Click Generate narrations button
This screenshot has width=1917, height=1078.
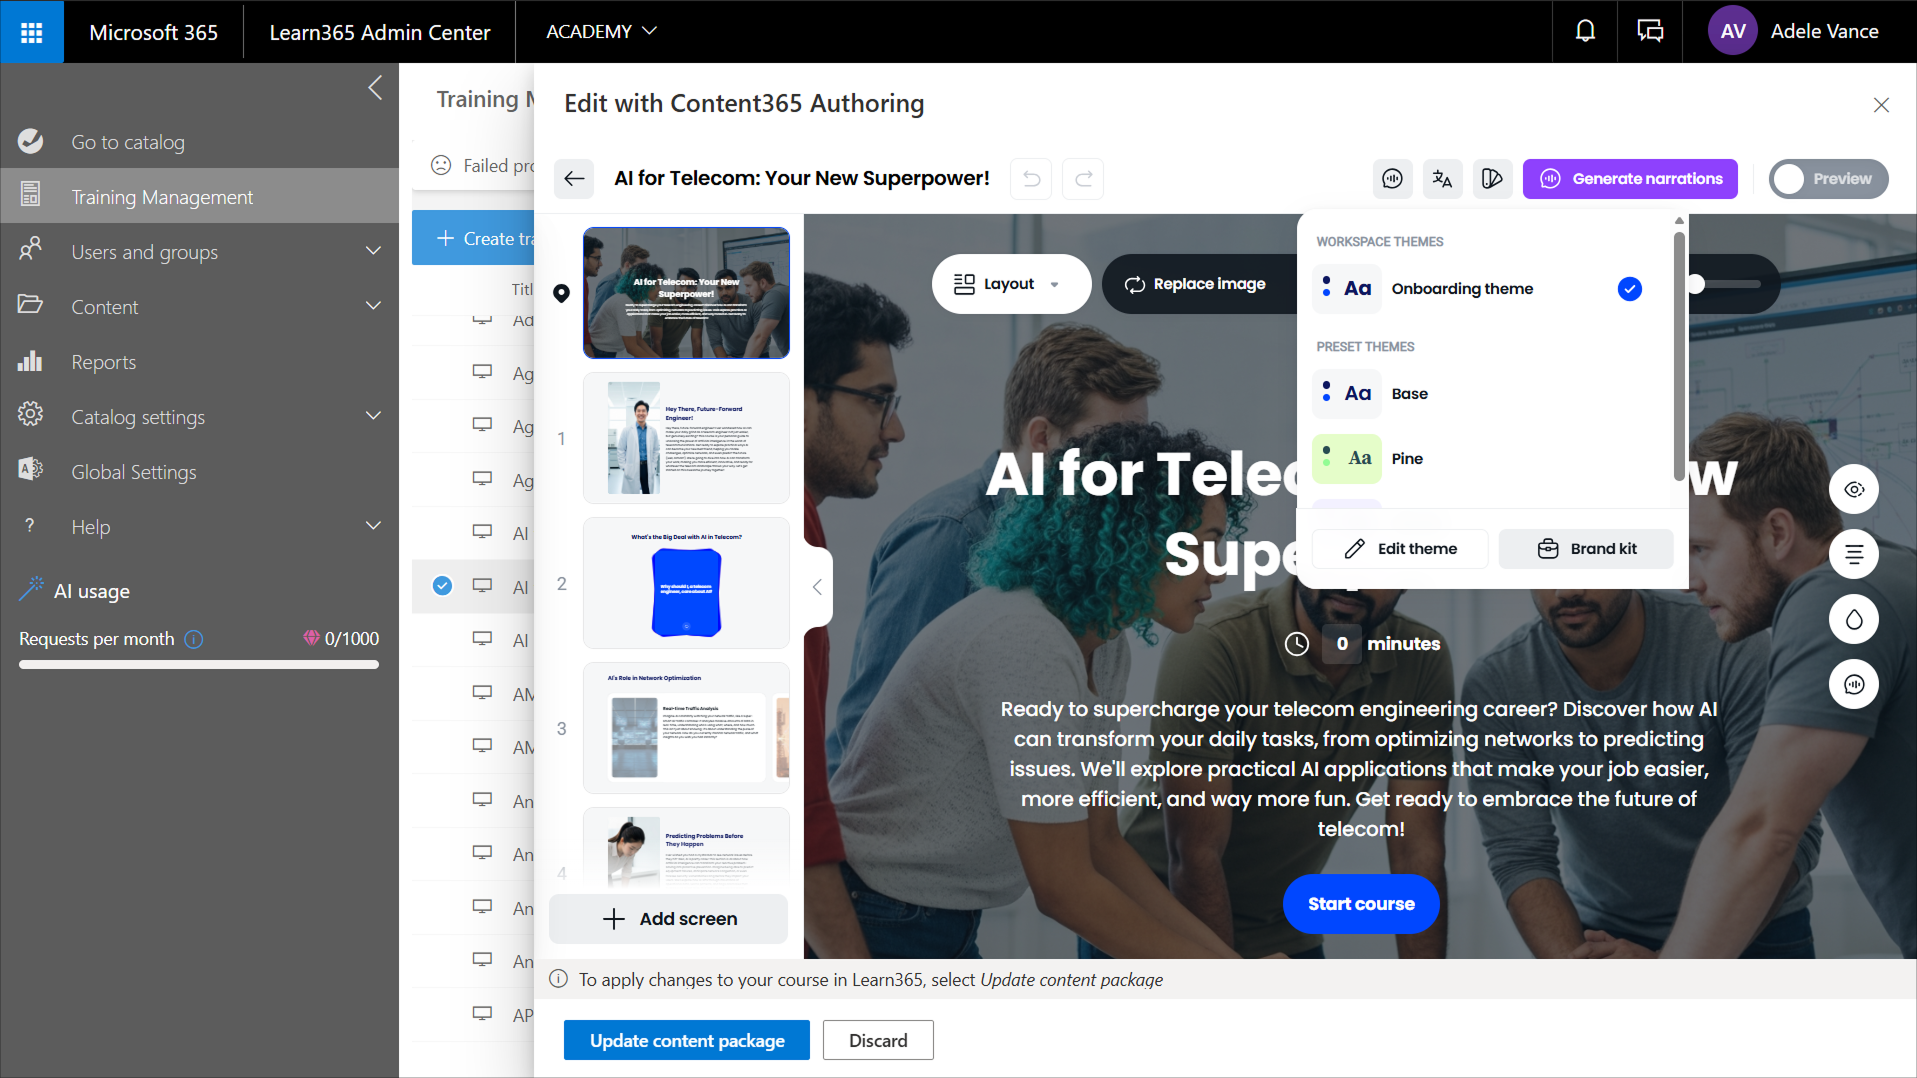[1630, 179]
